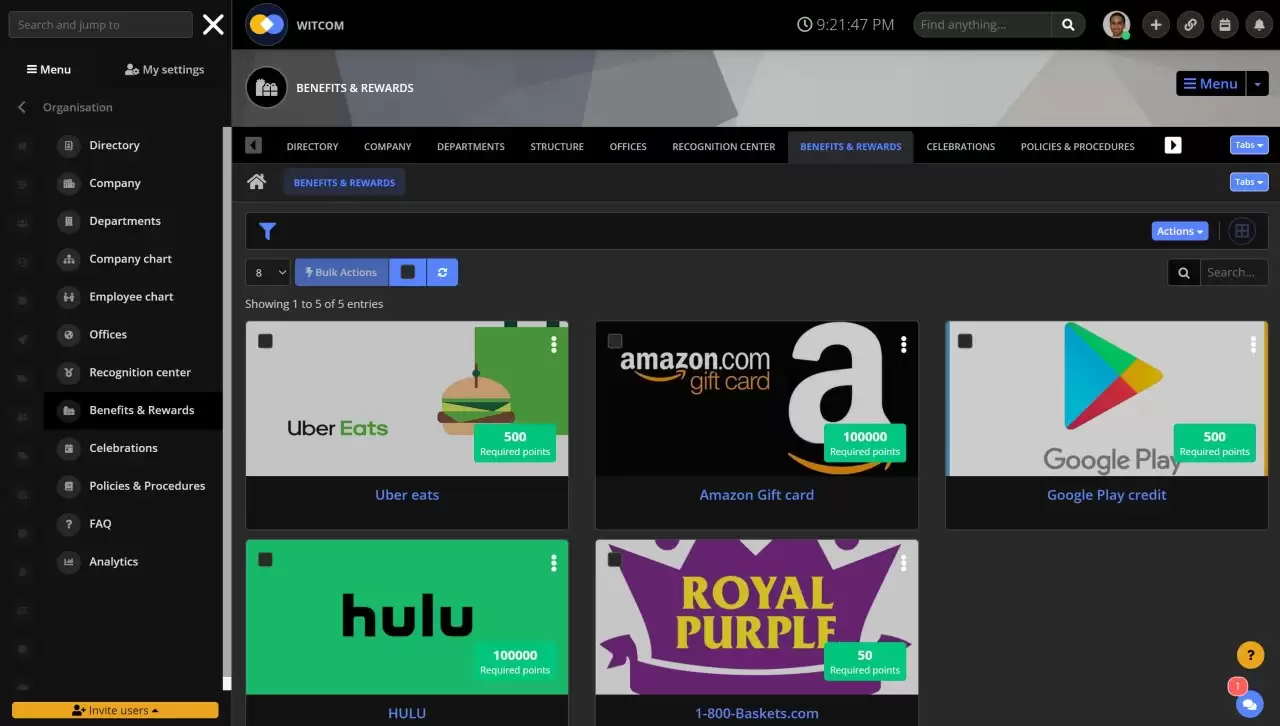Select the Amazon Gift card checkbox

click(615, 341)
